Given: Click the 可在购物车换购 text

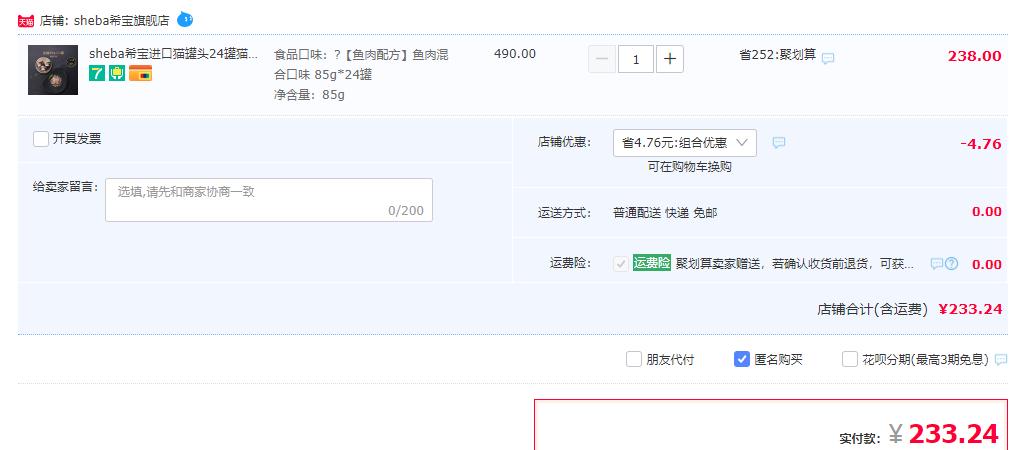Looking at the screenshot, I should point(689,167).
